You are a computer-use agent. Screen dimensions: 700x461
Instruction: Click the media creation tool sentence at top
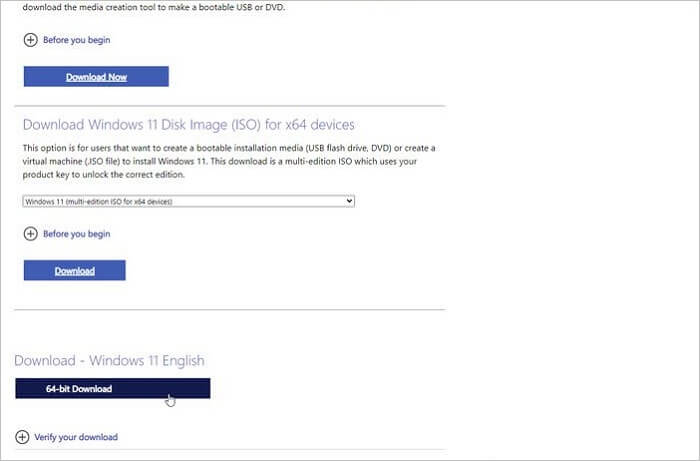(154, 7)
